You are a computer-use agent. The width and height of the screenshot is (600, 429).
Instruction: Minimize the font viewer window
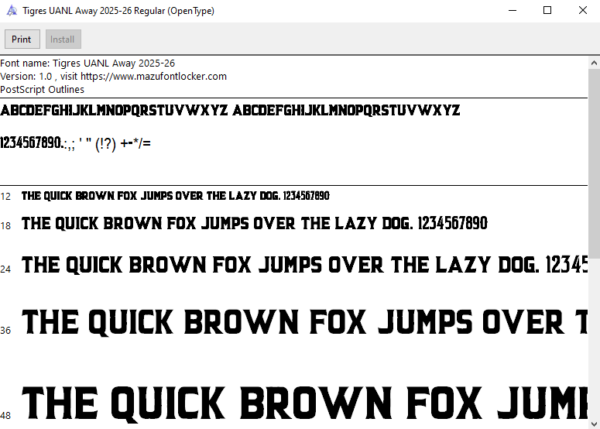(x=512, y=10)
